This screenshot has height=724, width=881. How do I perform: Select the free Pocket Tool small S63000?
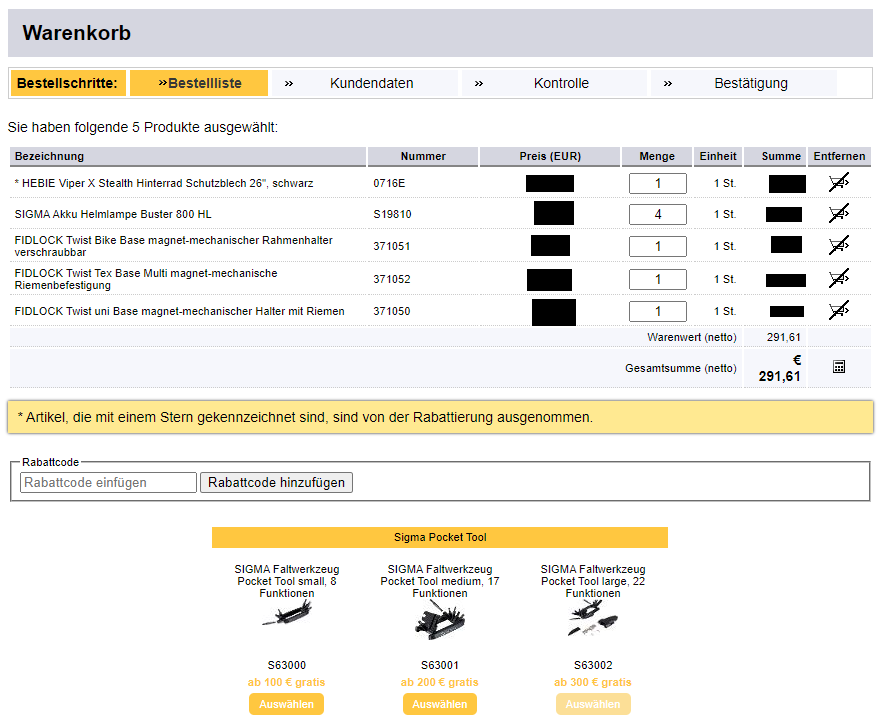pyautogui.click(x=287, y=704)
